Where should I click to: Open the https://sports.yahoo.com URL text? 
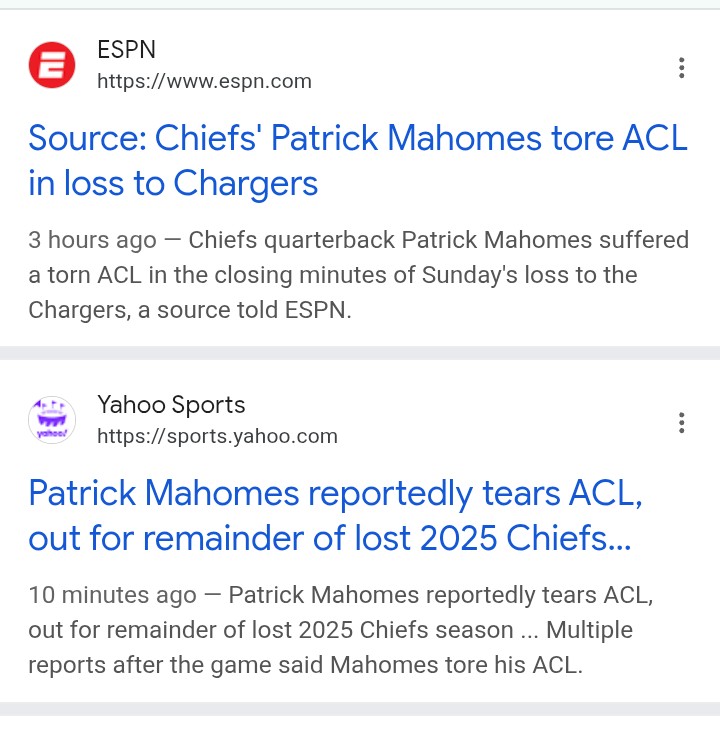point(217,436)
